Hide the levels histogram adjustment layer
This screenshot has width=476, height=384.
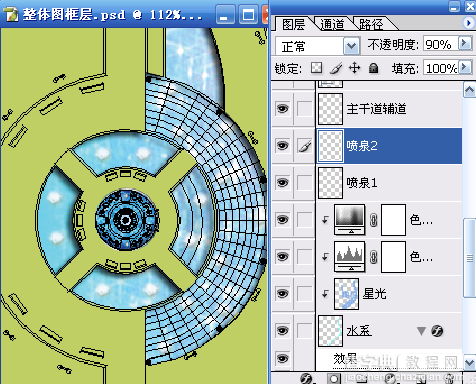(282, 257)
